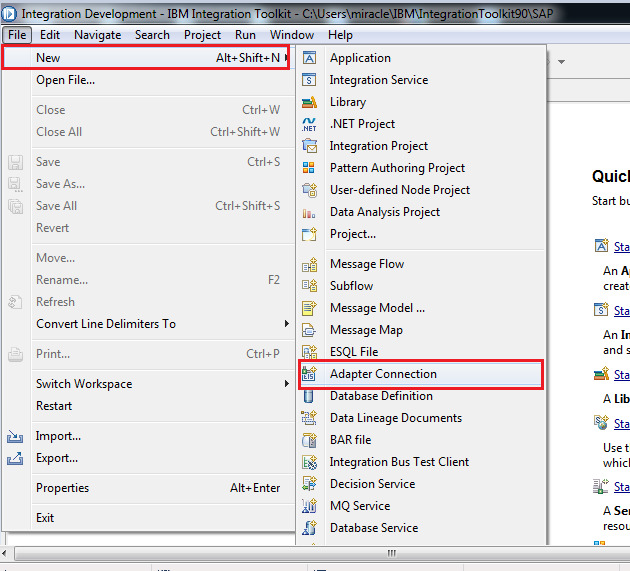Screen dimensions: 630x571
Task: Open Properties from File menu
Action: [x=149, y=488]
